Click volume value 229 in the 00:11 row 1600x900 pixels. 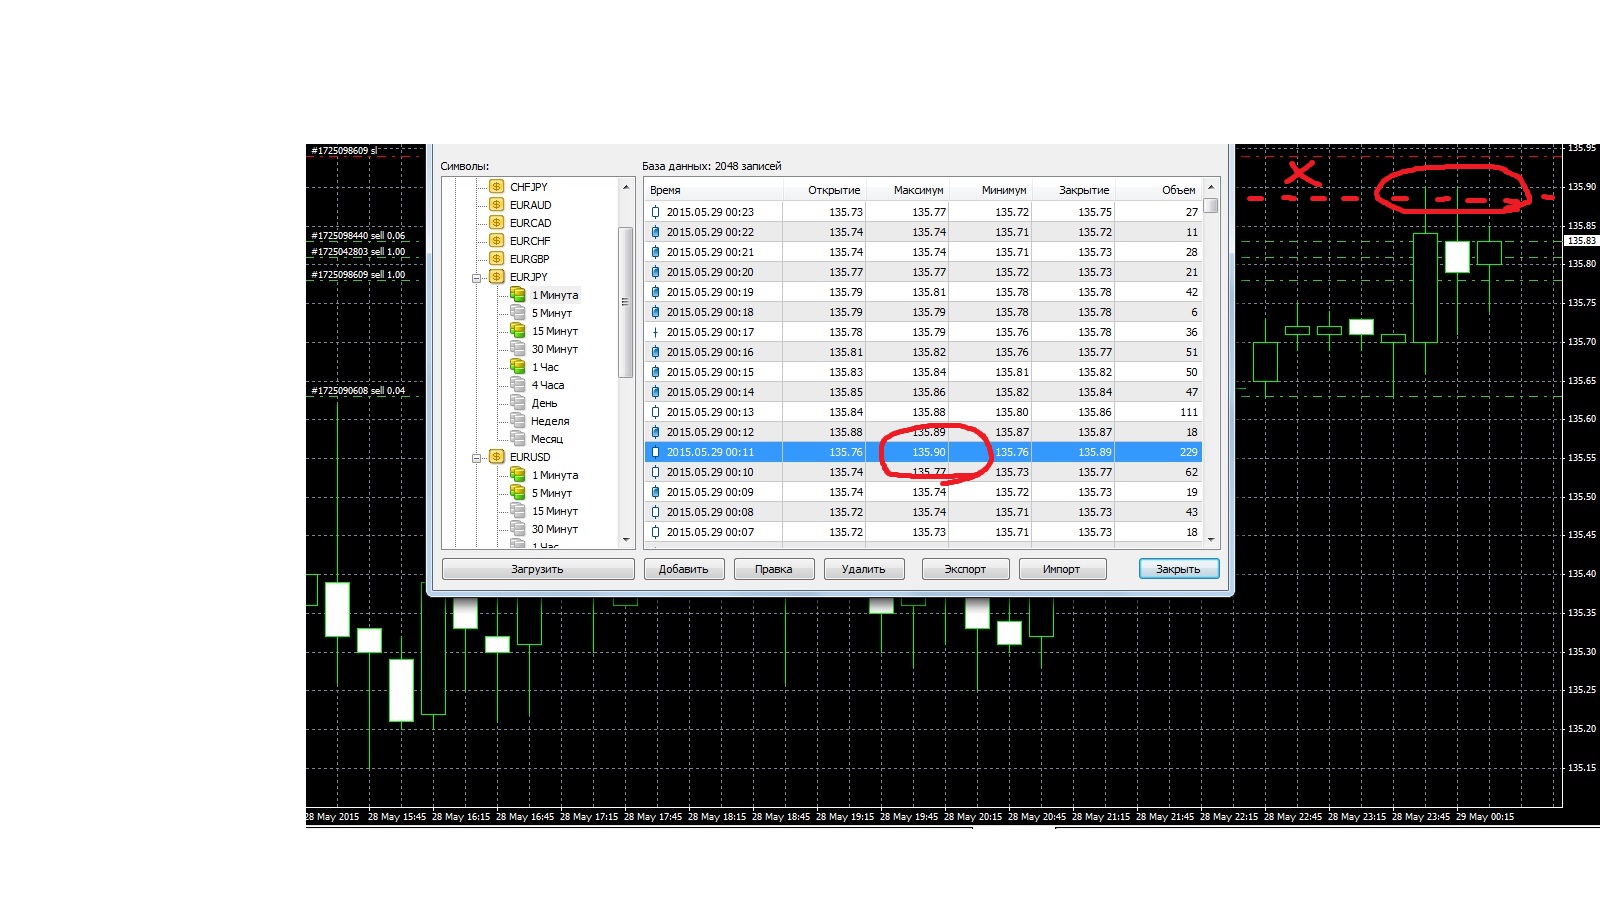click(x=1189, y=452)
